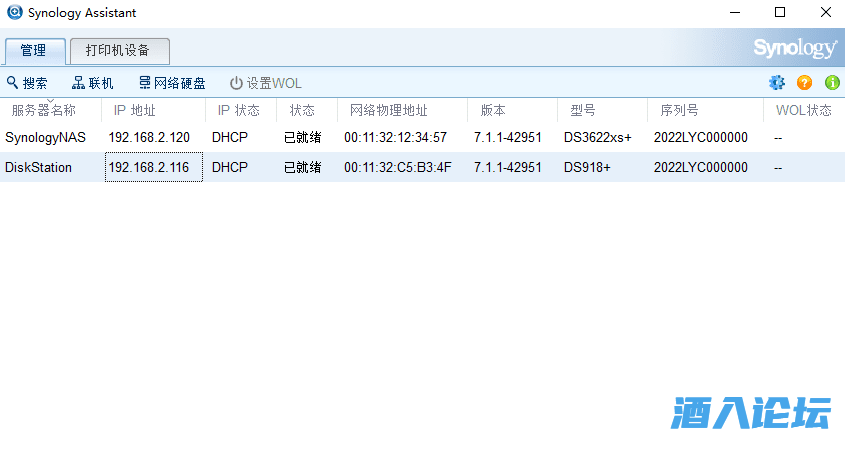Viewport: 845px width, 455px height.
Task: Sort by 状态 column header
Action: 307,111
